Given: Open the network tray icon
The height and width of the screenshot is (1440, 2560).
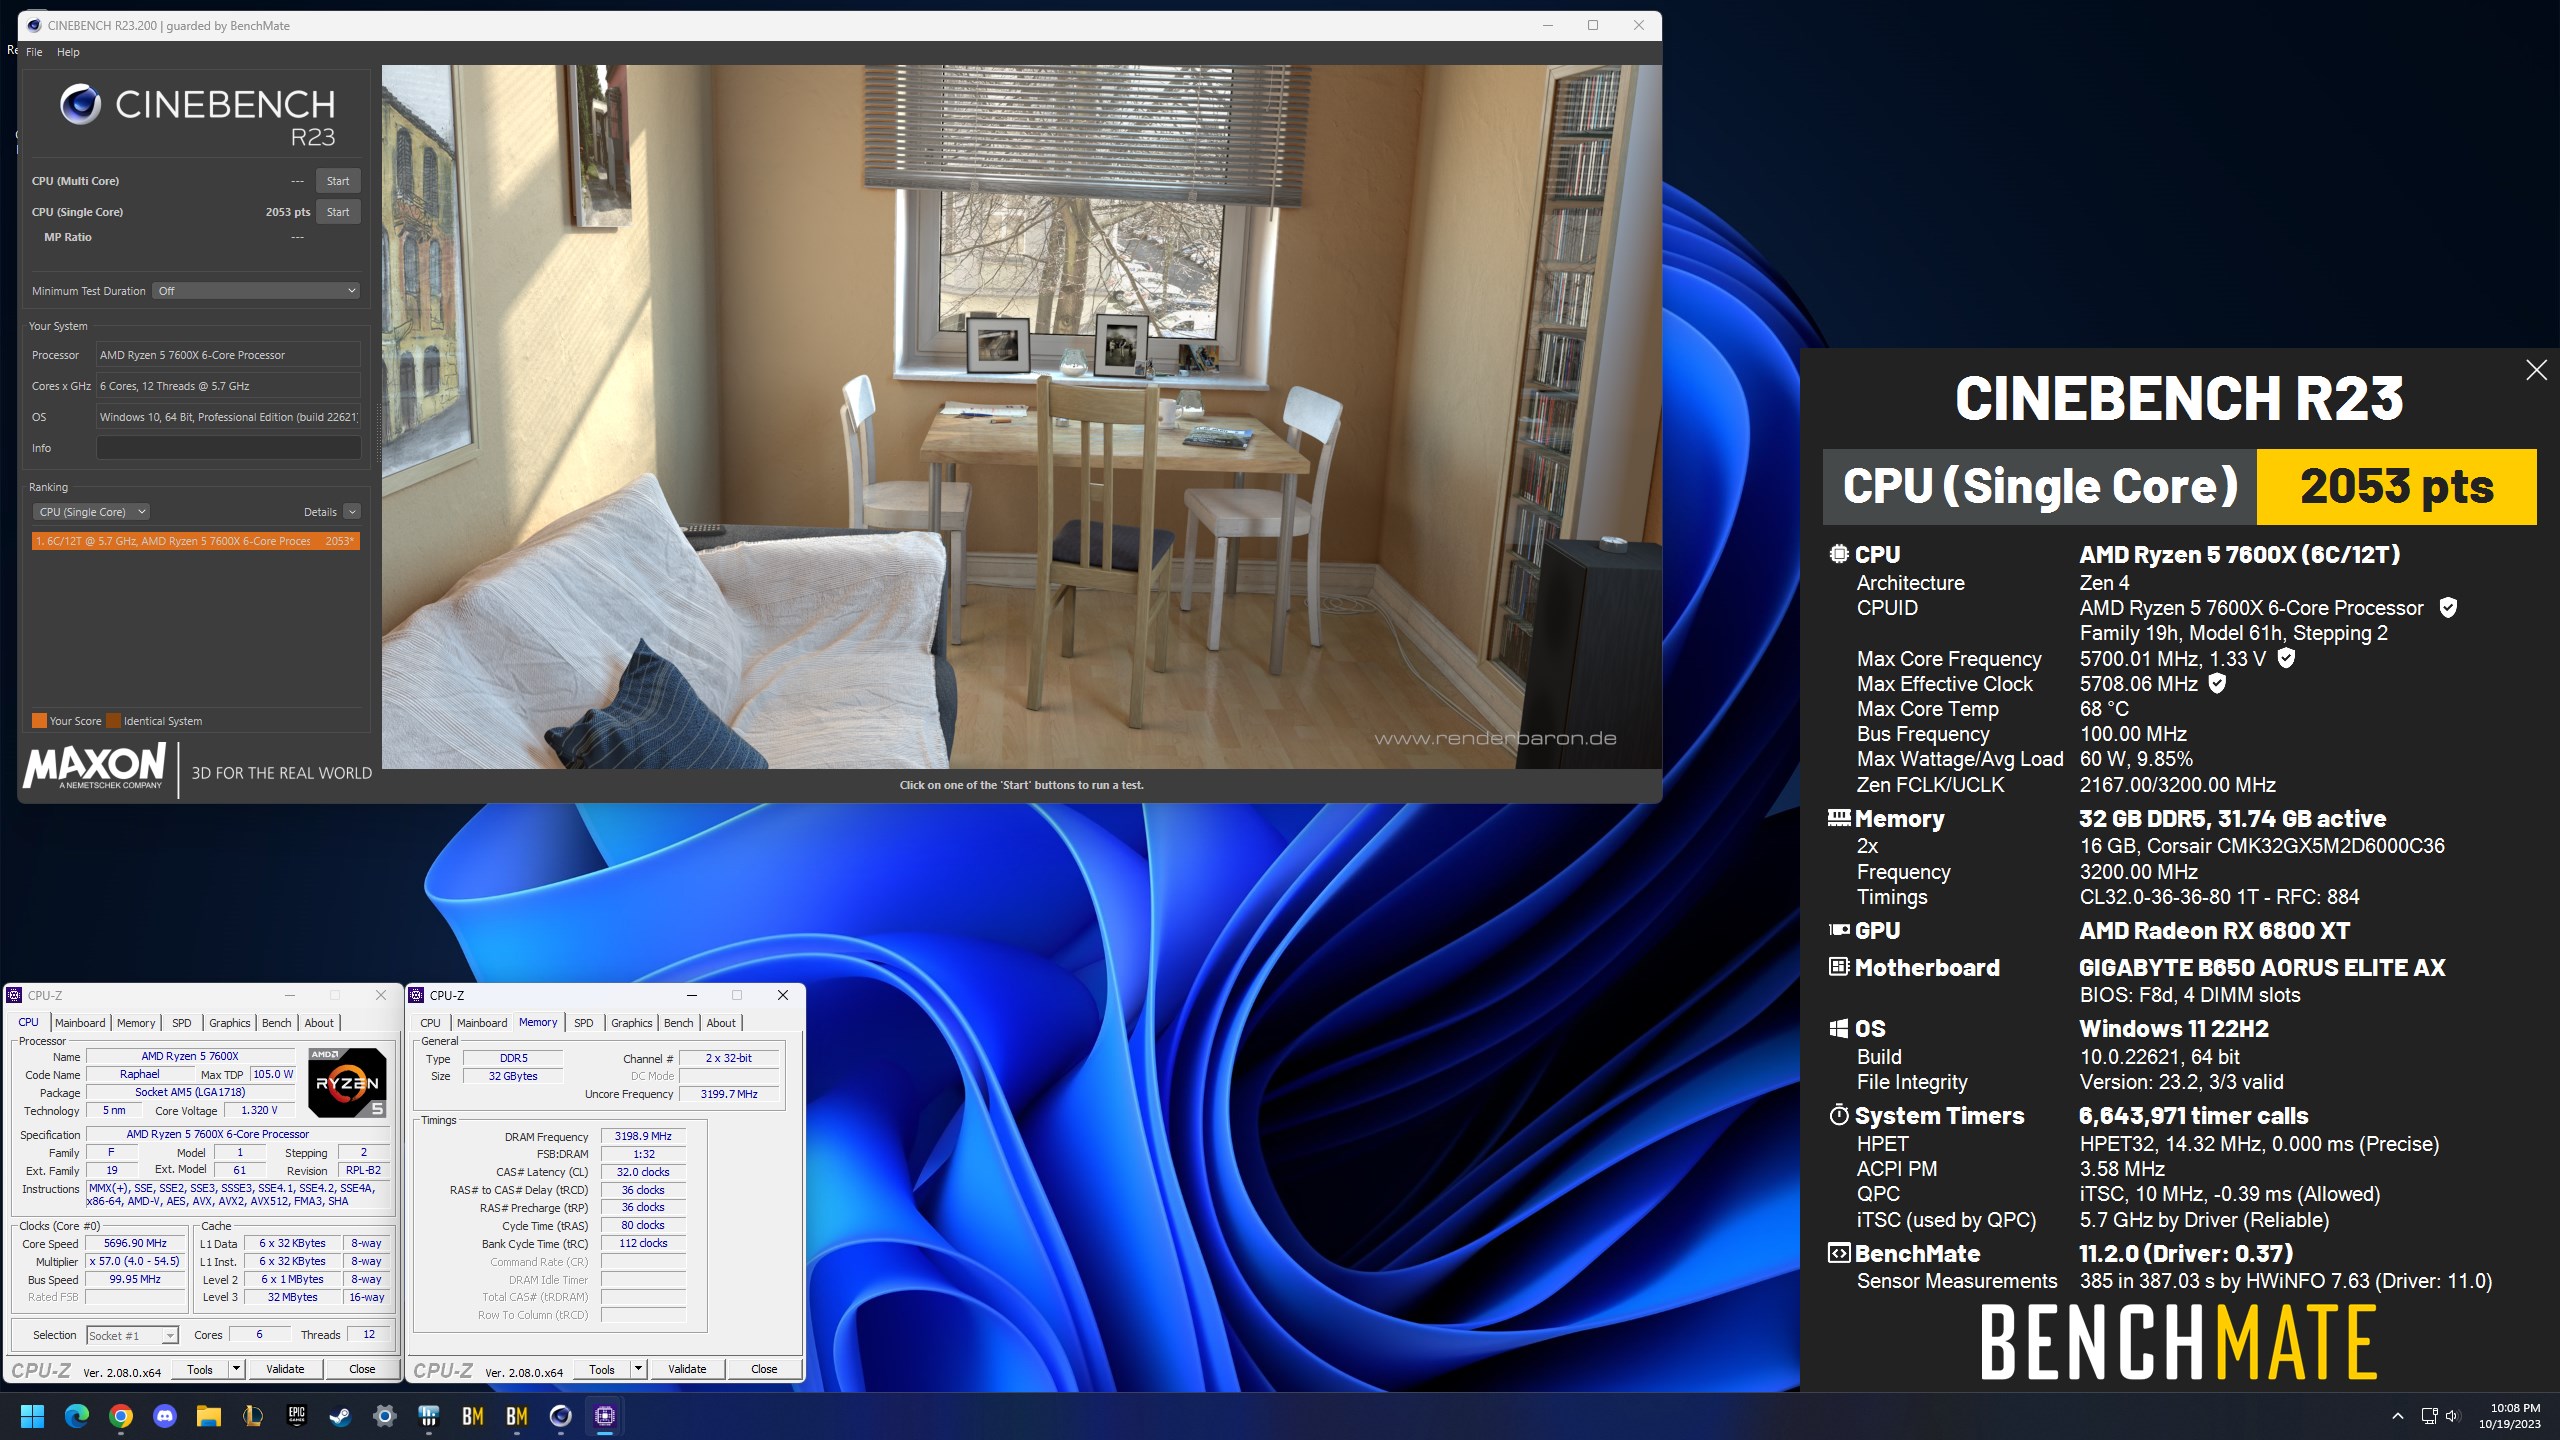Looking at the screenshot, I should tap(2429, 1416).
